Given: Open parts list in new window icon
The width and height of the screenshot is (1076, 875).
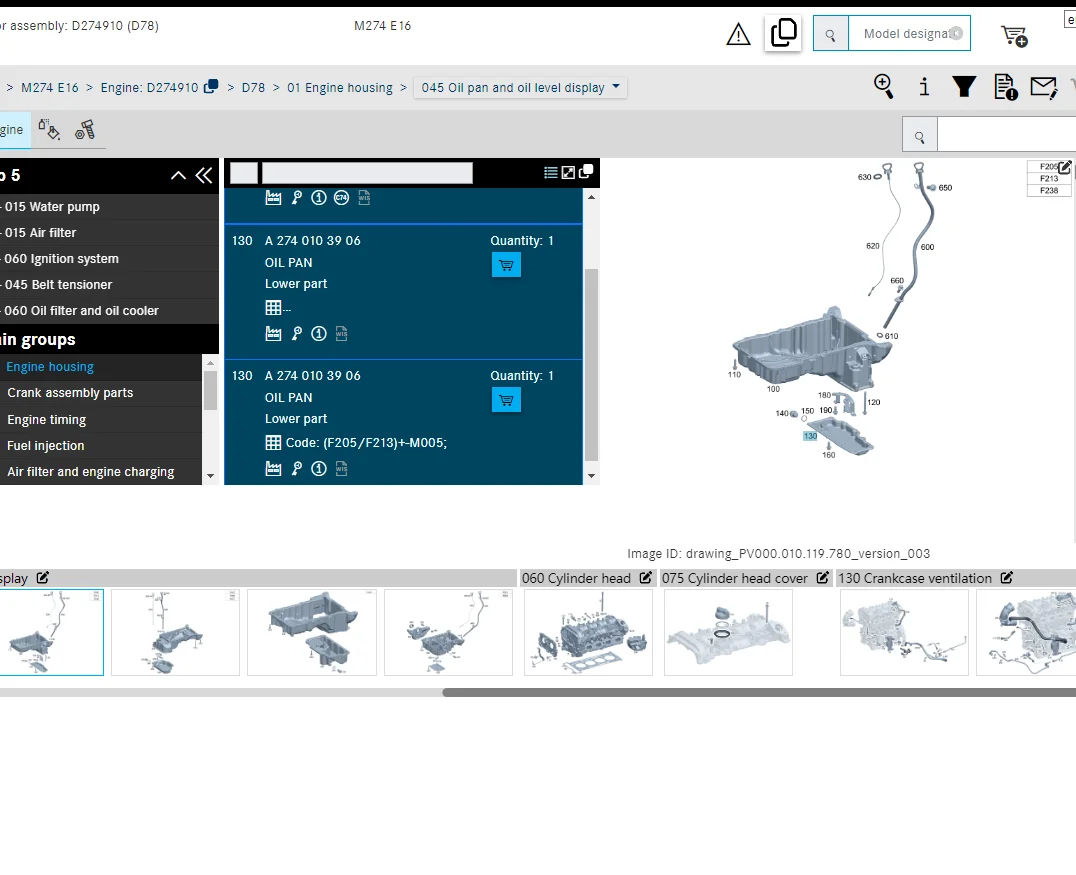Looking at the screenshot, I should tap(586, 172).
